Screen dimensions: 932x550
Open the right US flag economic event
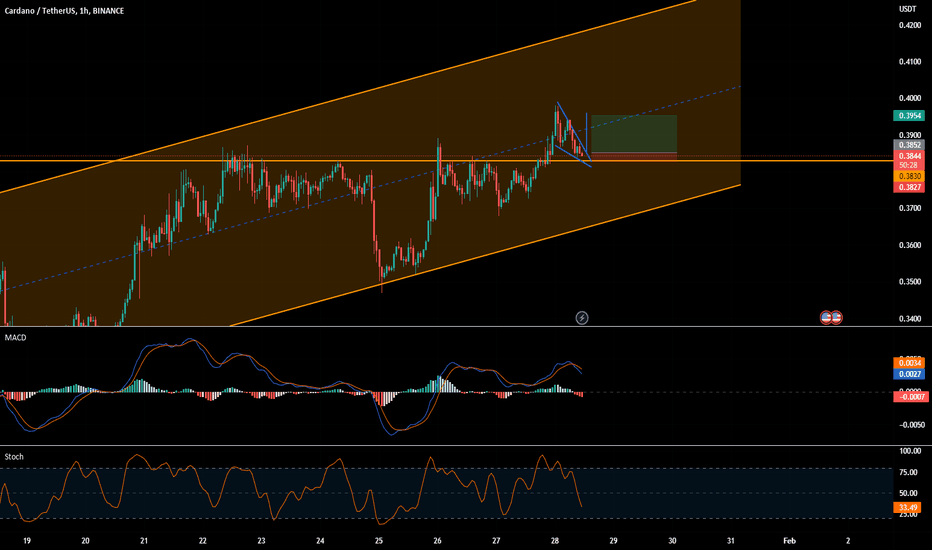click(x=836, y=318)
